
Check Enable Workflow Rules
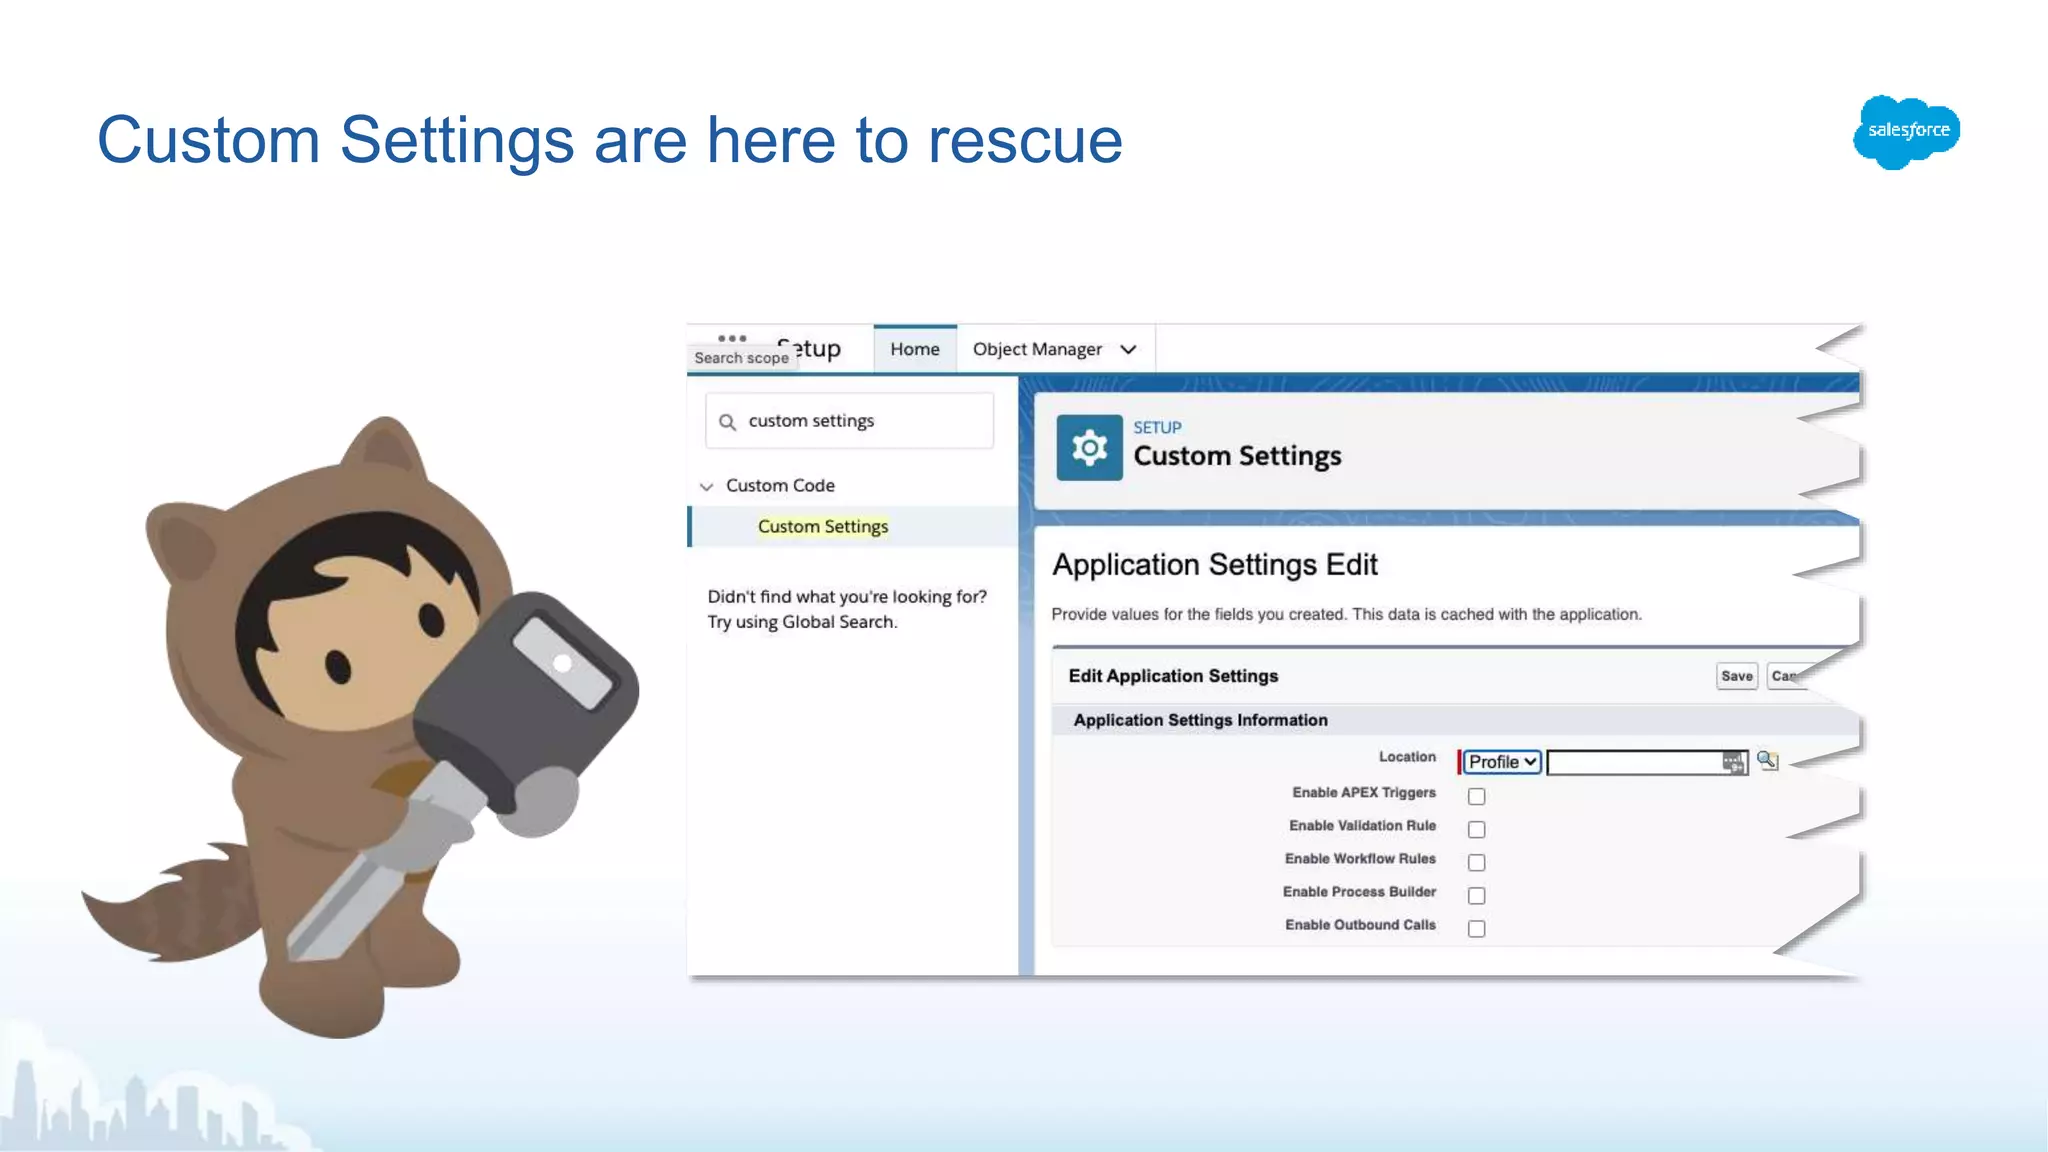tap(1476, 862)
